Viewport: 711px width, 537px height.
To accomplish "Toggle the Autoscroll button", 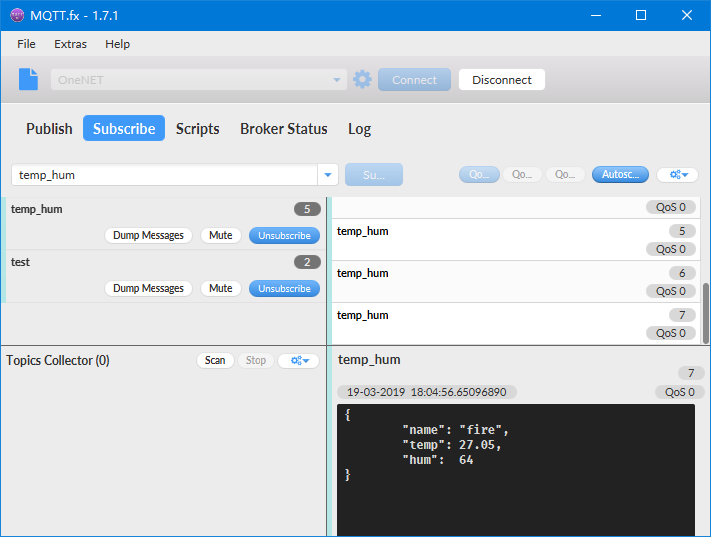I will [620, 175].
